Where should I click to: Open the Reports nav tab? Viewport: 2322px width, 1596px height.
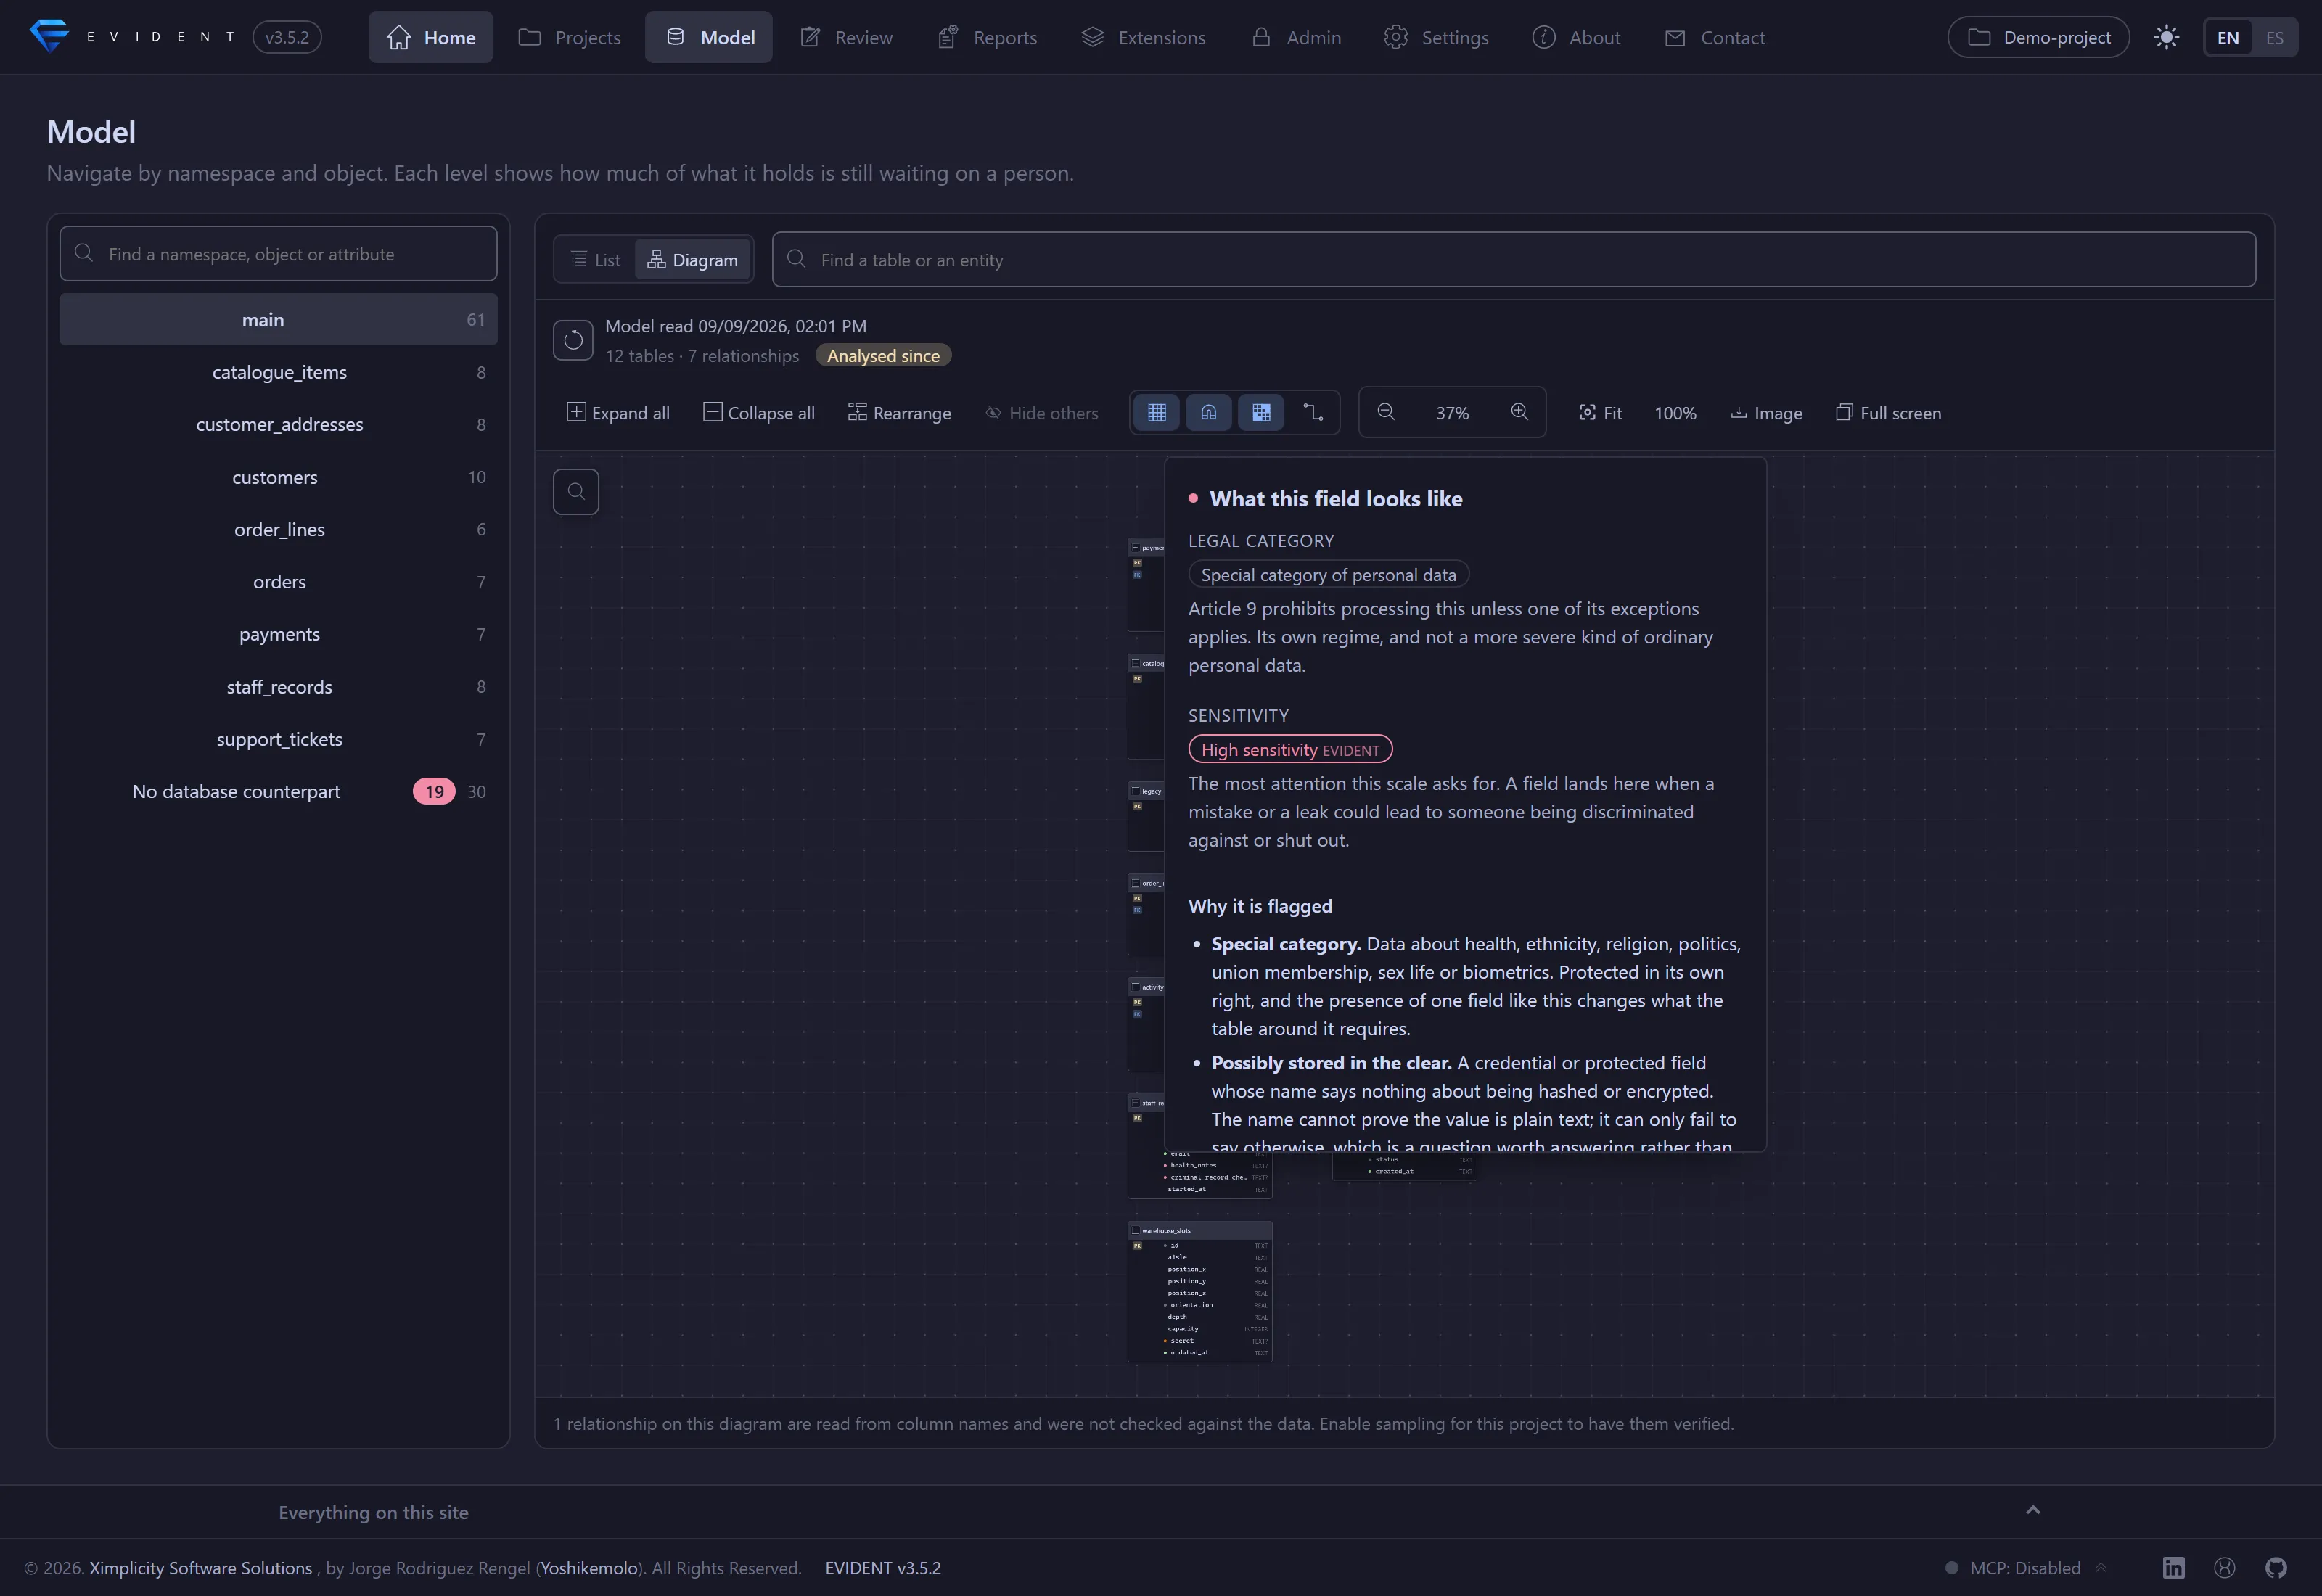click(987, 38)
